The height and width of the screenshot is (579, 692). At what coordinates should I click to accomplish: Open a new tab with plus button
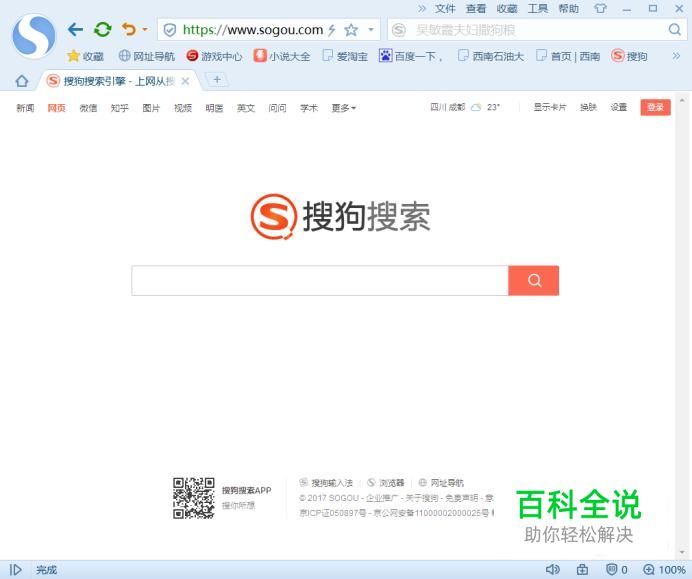pyautogui.click(x=217, y=79)
